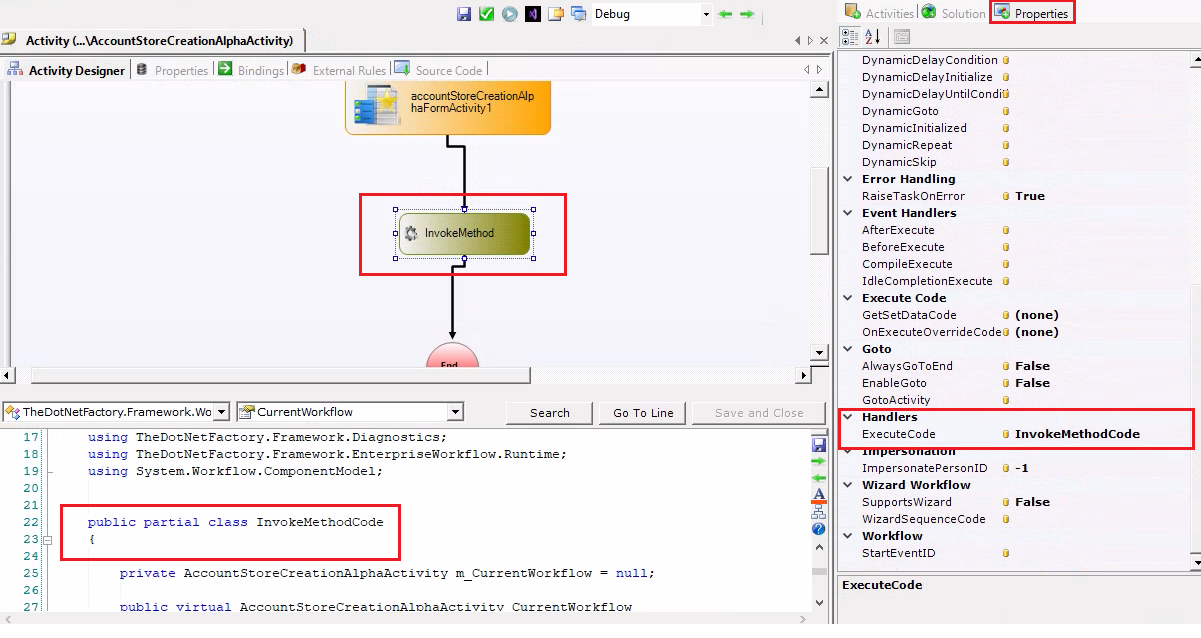Open the External Rules tab

click(x=338, y=70)
